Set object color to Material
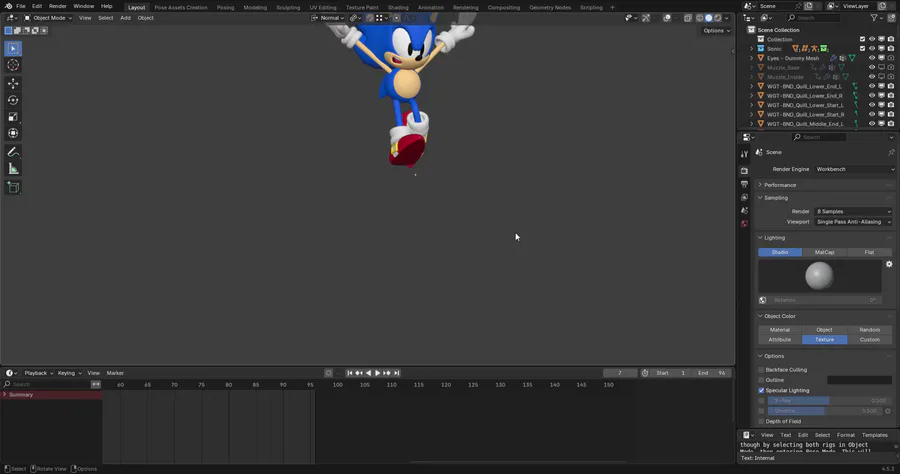 pyautogui.click(x=779, y=330)
